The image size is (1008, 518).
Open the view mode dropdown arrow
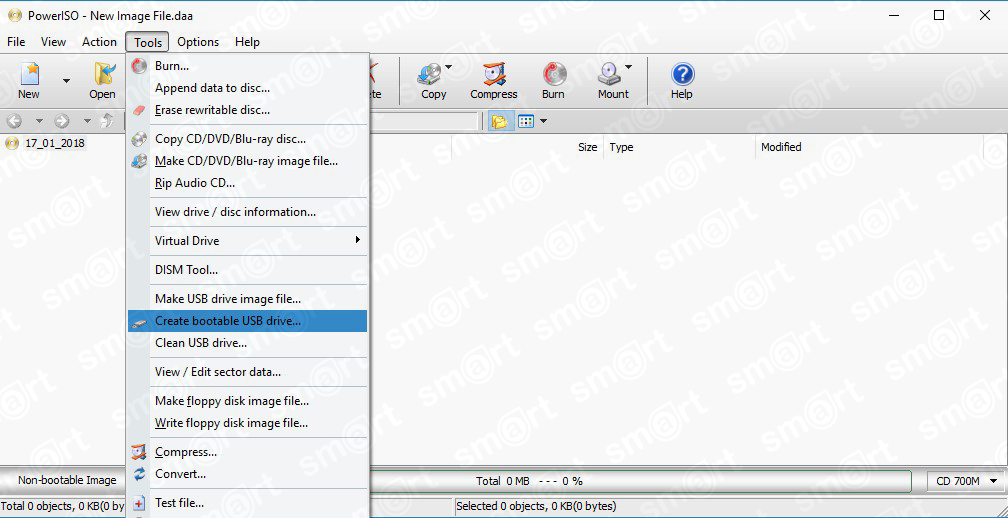click(544, 121)
